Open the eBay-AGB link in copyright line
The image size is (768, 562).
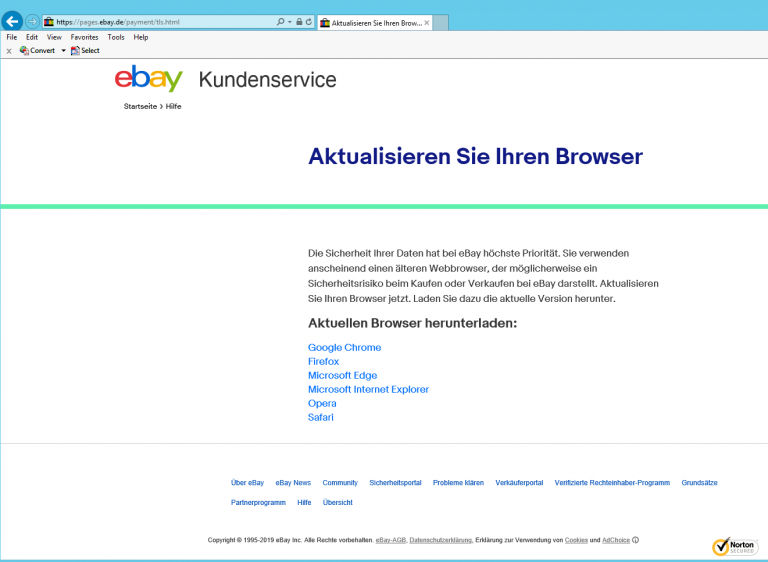pyautogui.click(x=391, y=540)
